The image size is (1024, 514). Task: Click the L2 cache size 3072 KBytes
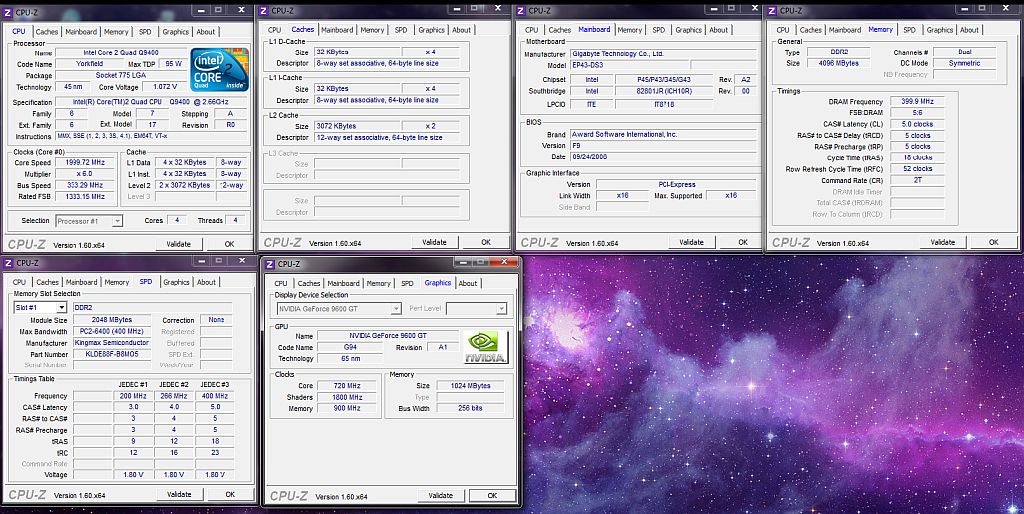click(x=357, y=126)
